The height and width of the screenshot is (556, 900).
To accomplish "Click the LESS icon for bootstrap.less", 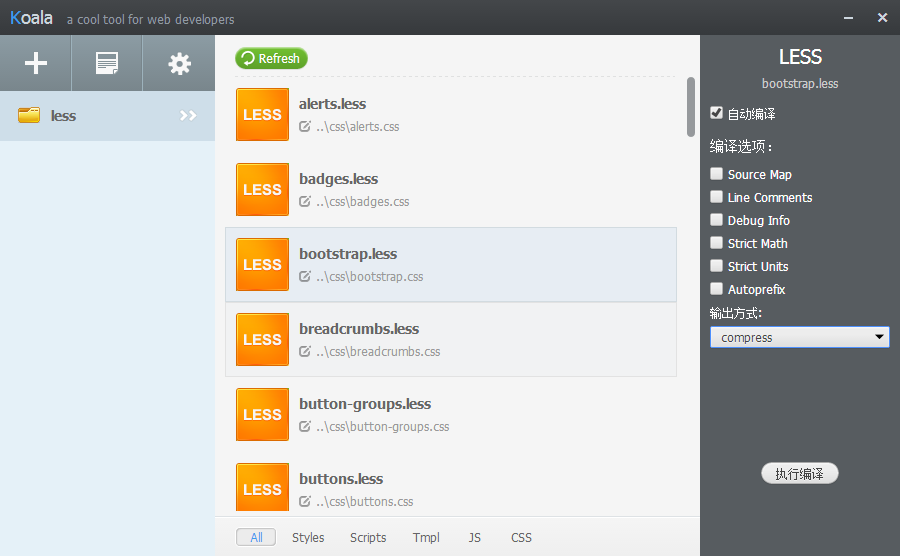I will tap(262, 265).
